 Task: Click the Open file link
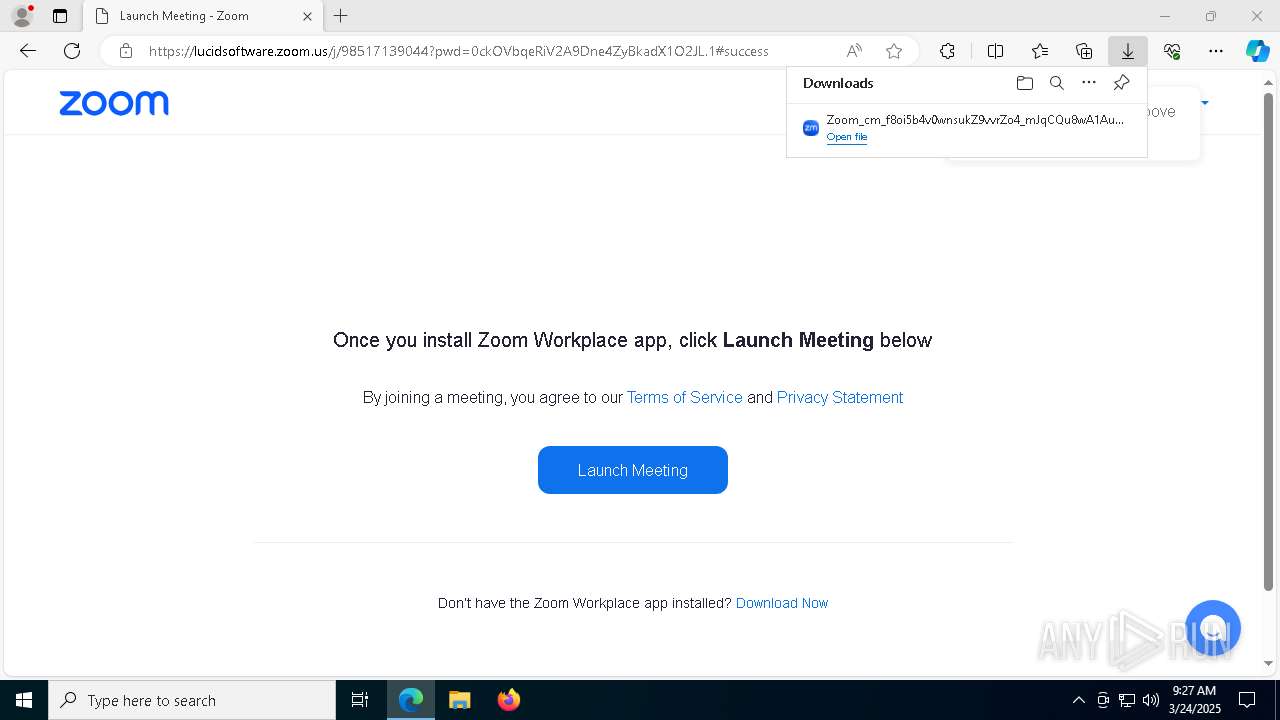[847, 137]
